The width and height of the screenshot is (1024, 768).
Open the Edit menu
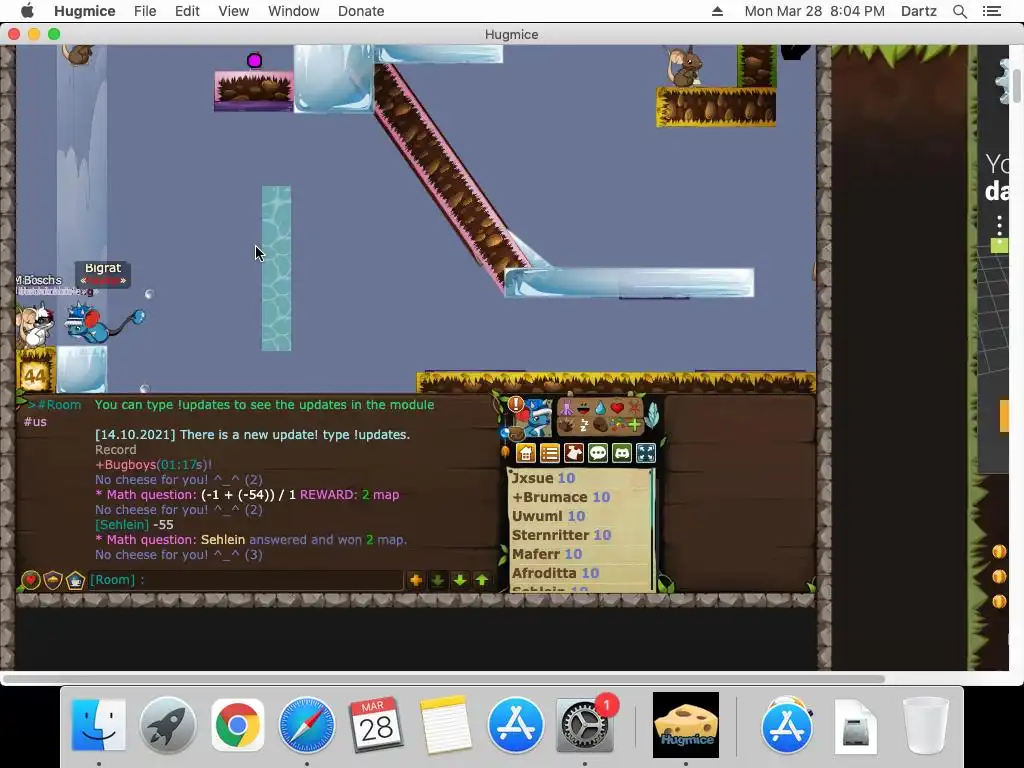[187, 11]
